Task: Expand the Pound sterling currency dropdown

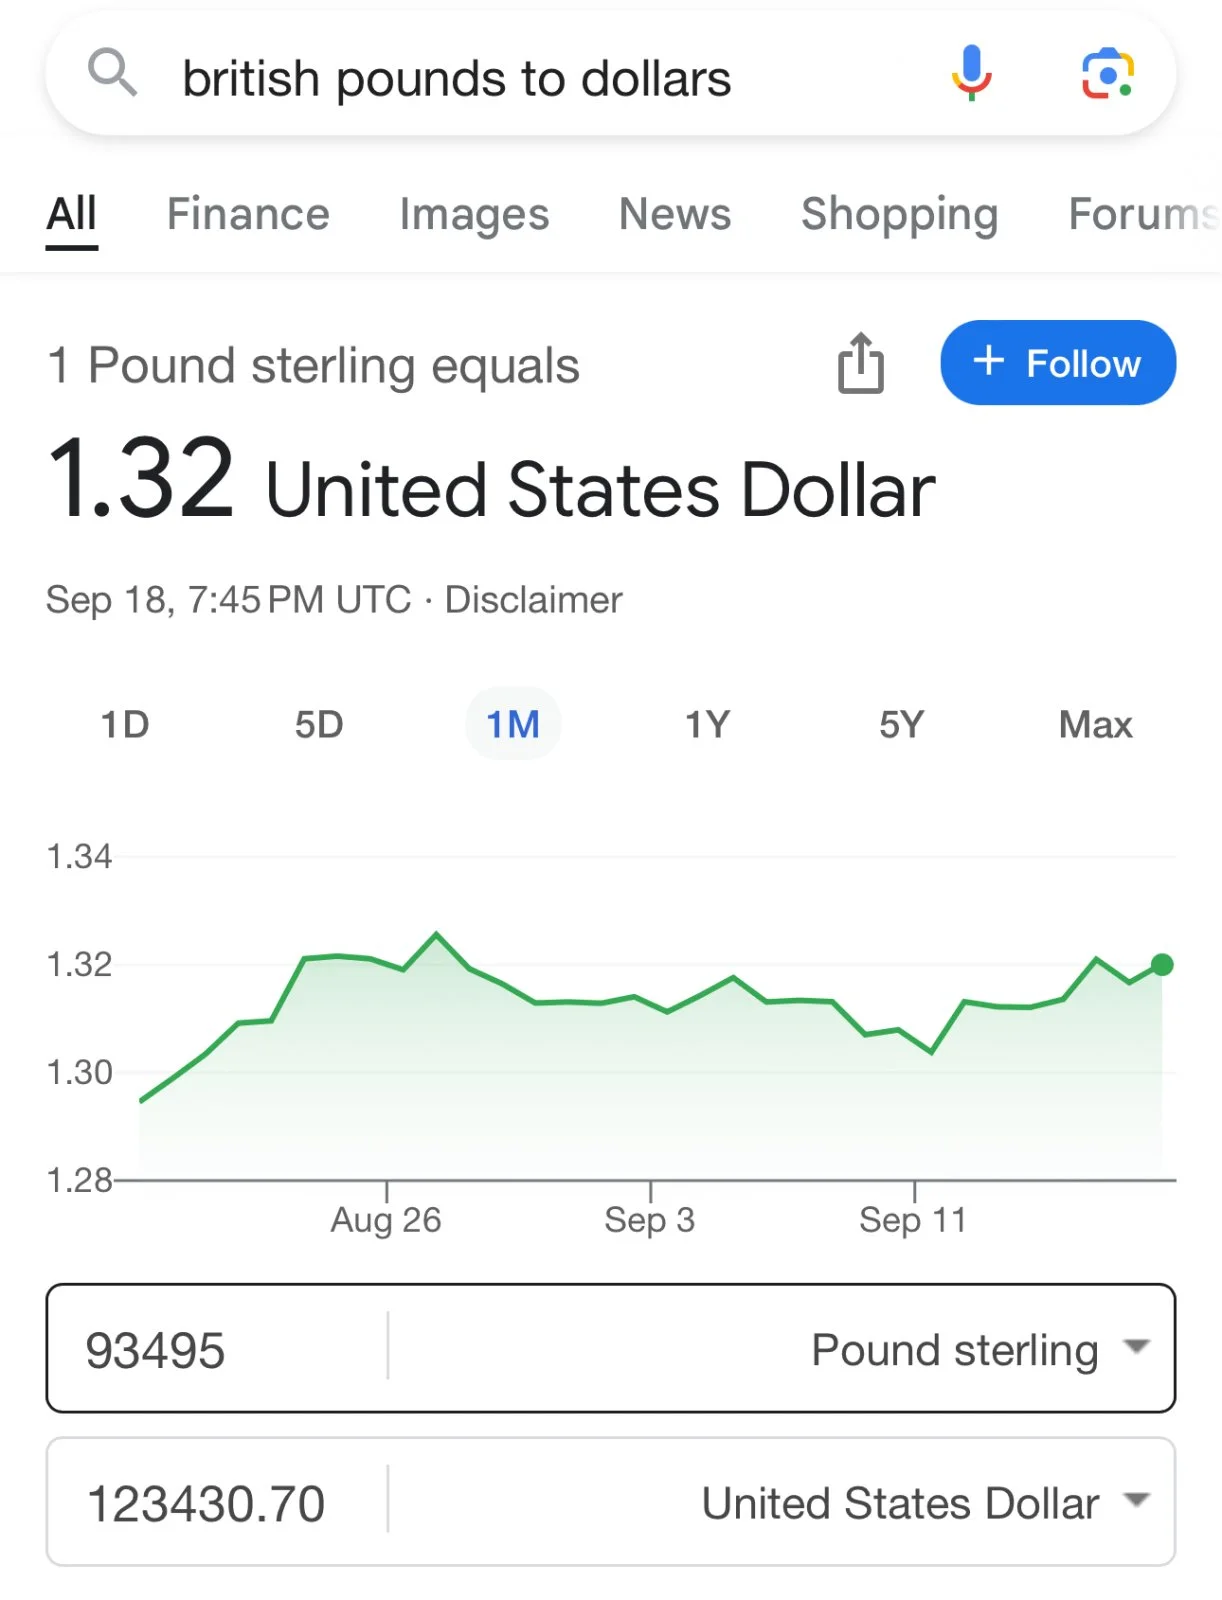Action: [980, 1349]
